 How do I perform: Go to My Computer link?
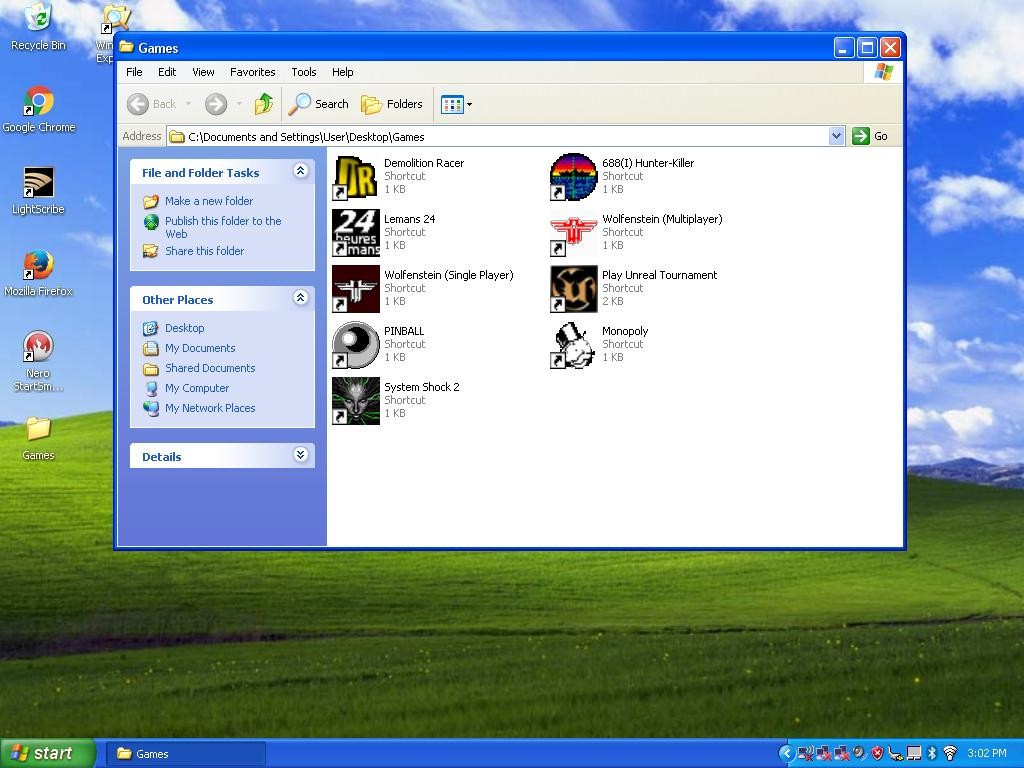[197, 388]
